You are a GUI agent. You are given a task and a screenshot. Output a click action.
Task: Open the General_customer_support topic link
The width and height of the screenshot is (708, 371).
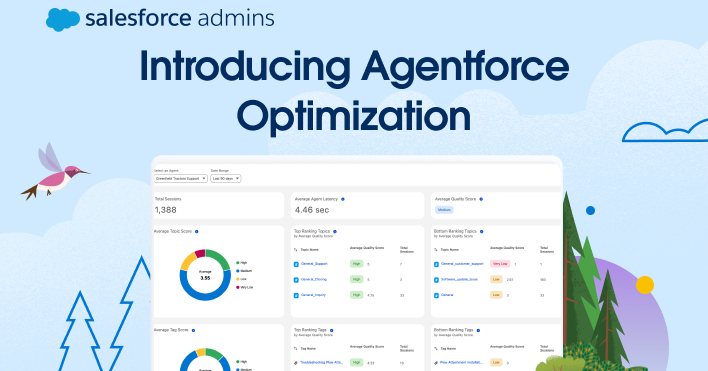462,264
